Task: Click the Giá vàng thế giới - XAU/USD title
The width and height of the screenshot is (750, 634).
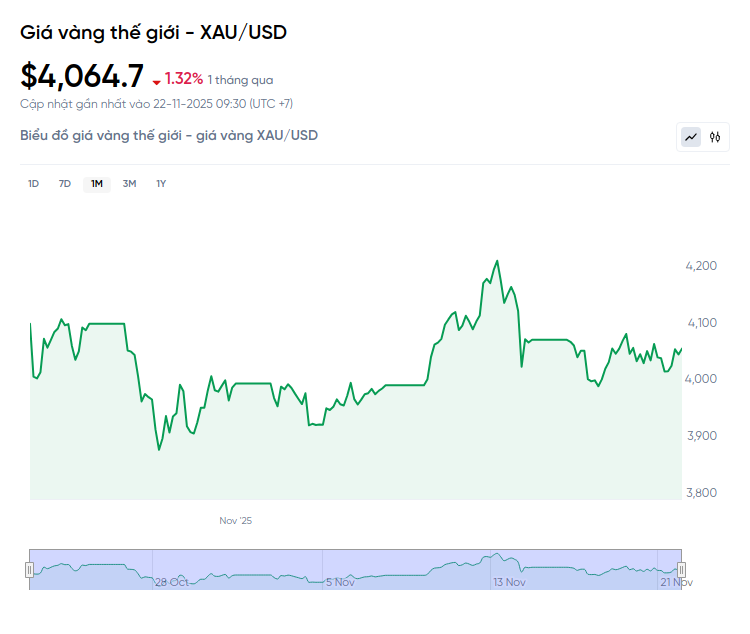Action: [153, 32]
